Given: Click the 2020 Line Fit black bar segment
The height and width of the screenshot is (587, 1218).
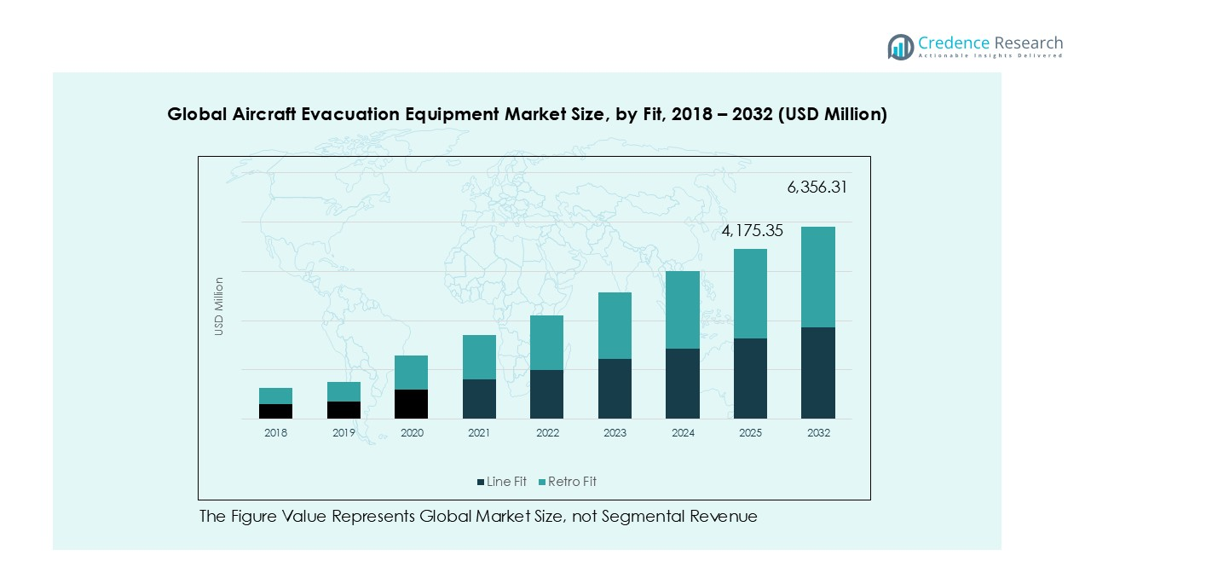Looking at the screenshot, I should coord(411,403).
